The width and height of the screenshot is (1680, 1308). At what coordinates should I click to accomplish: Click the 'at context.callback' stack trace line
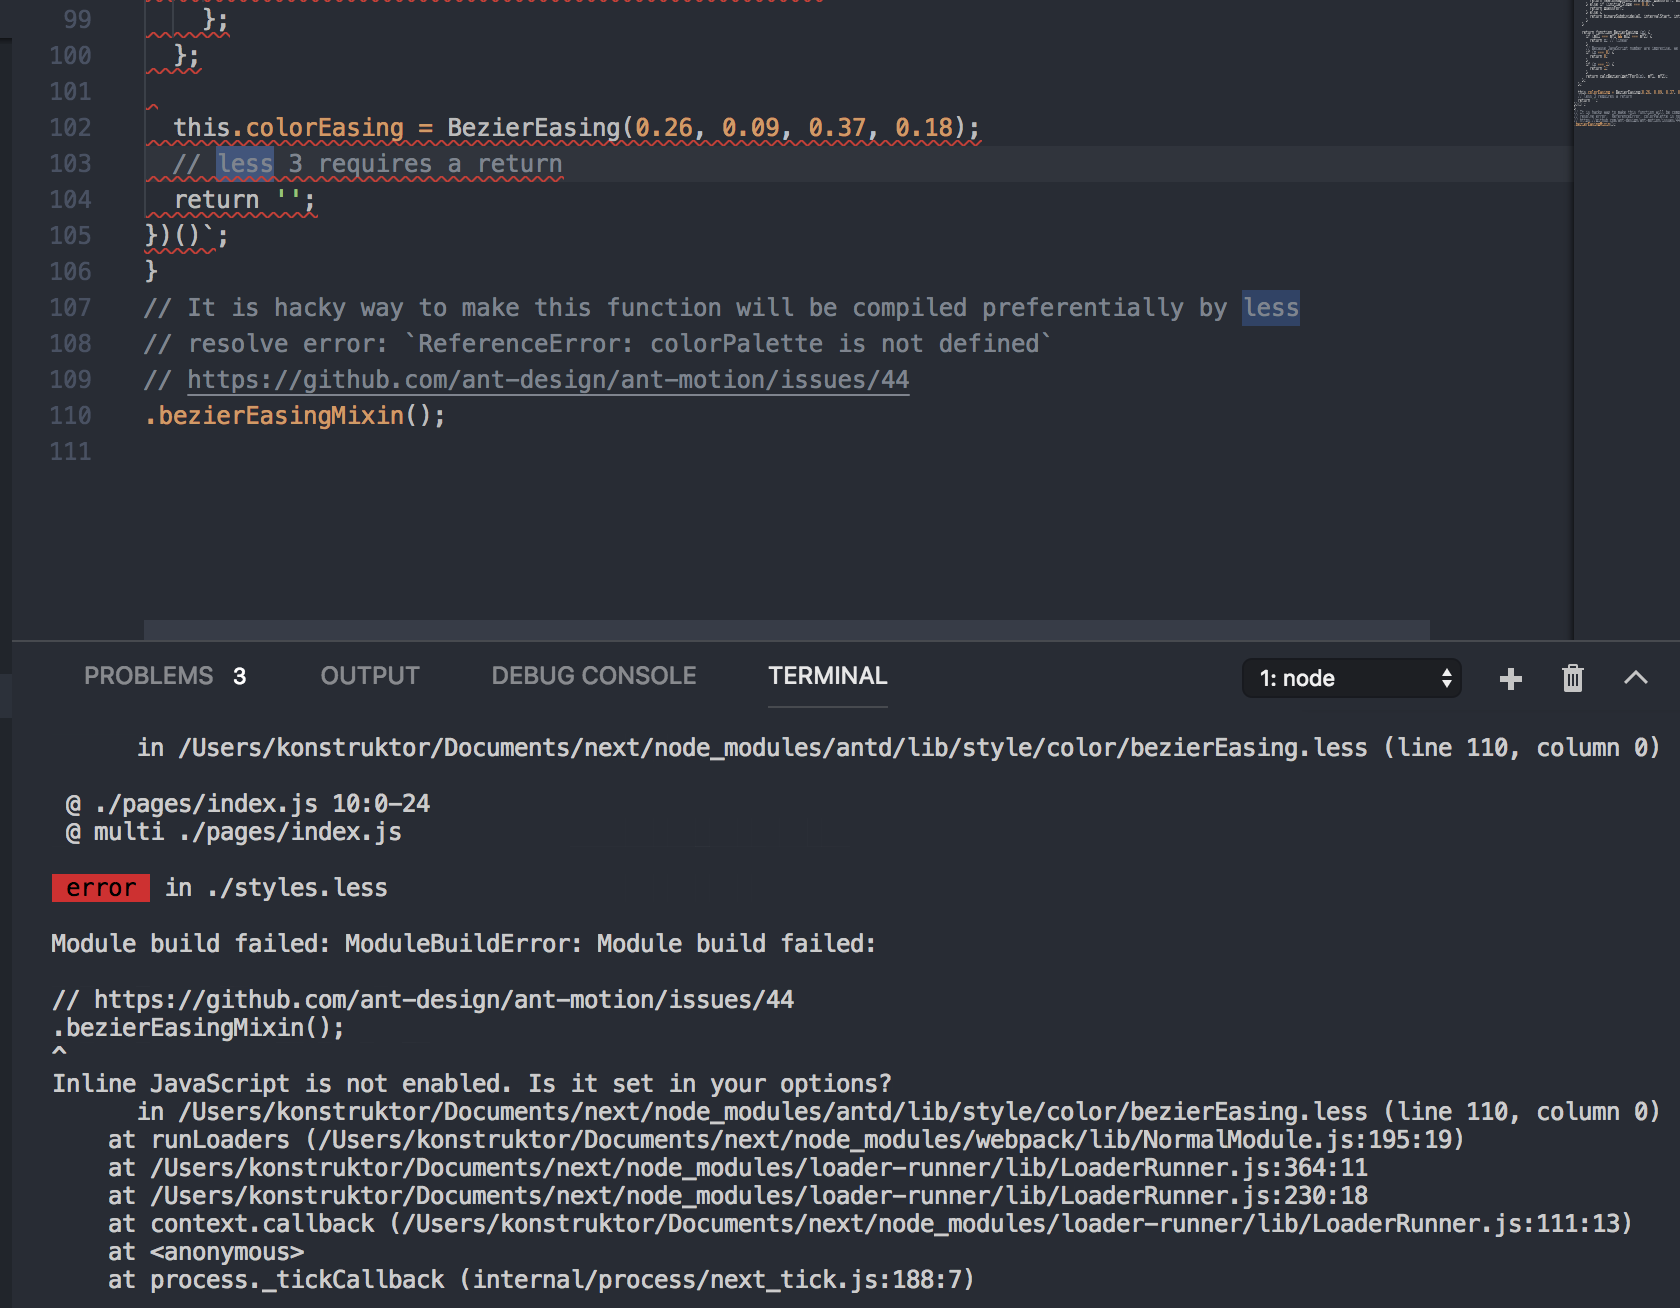870,1224
